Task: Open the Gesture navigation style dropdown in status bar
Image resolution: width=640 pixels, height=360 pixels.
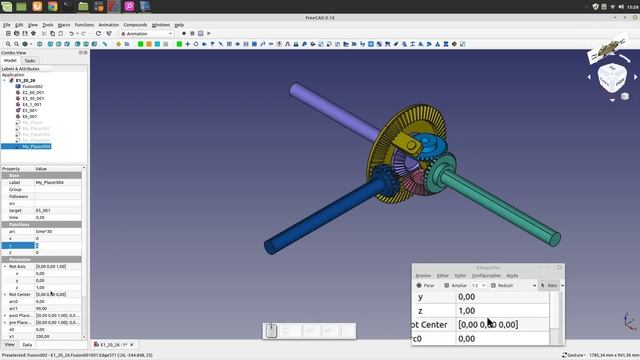Action: [x=573, y=355]
